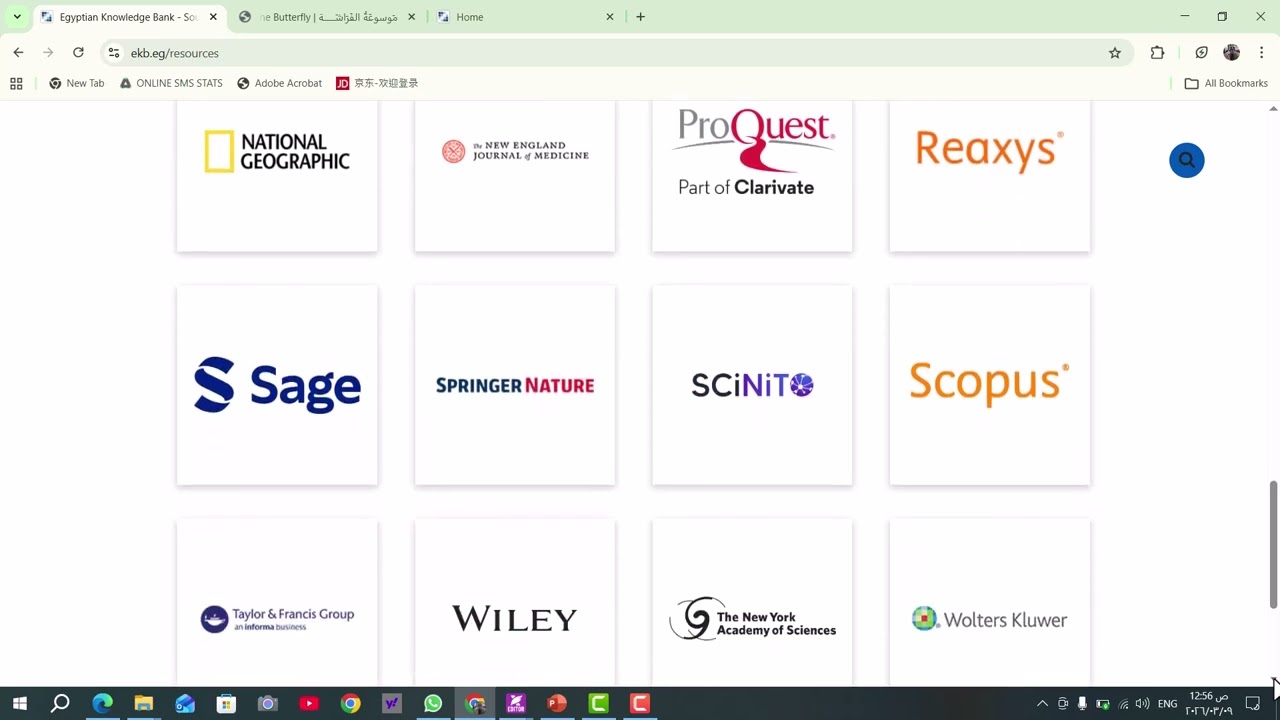Close the Home tab

(x=610, y=17)
